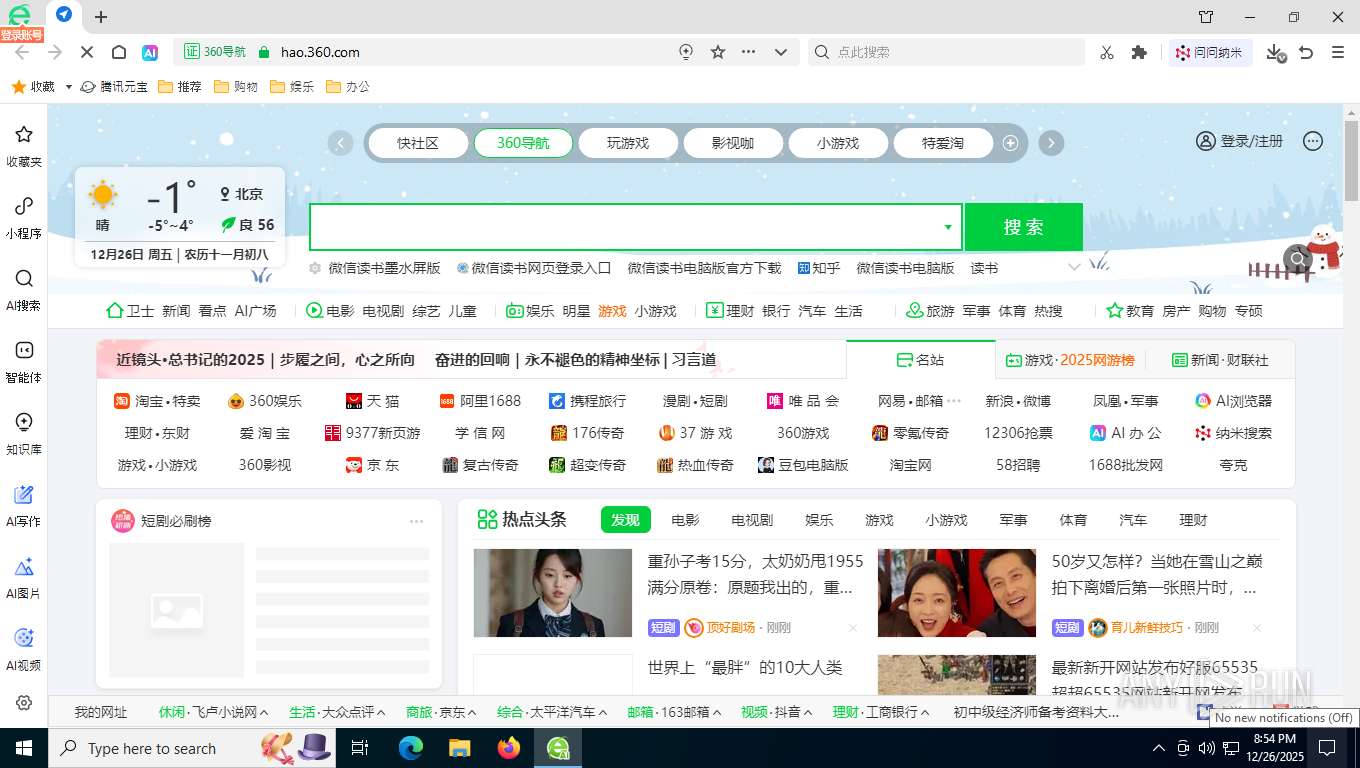This screenshot has height=768, width=1360.
Task: Open 短剧必刷榜 card more options dots
Action: [x=417, y=521]
